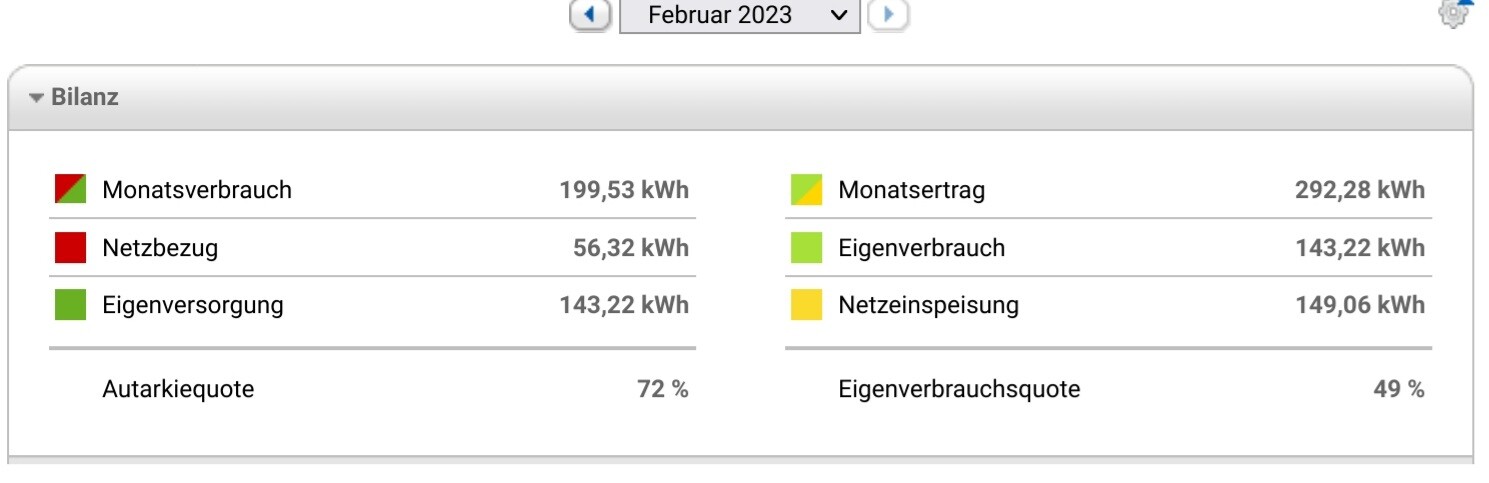Click the Bilanz panel header
This screenshot has width=1489, height=483.
coord(85,98)
